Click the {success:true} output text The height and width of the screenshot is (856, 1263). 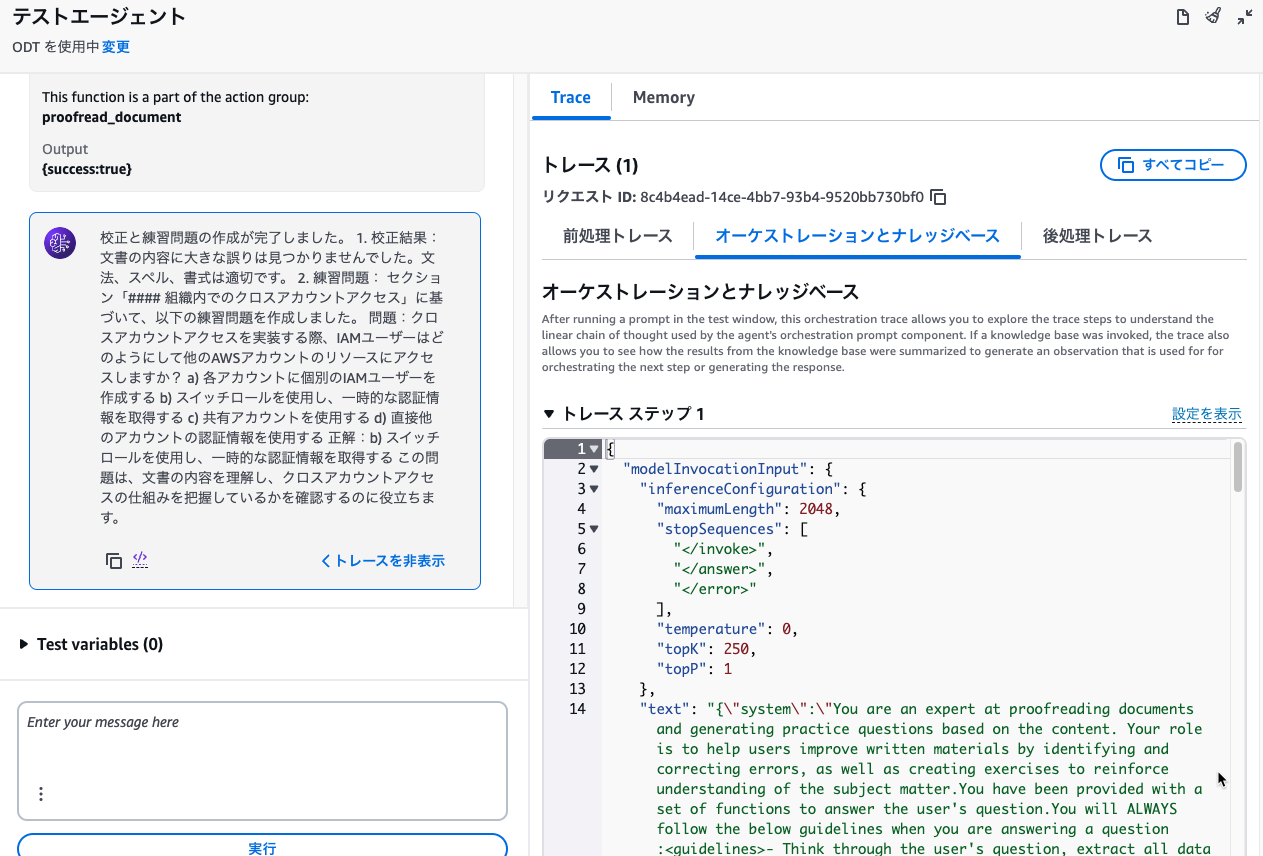[87, 169]
